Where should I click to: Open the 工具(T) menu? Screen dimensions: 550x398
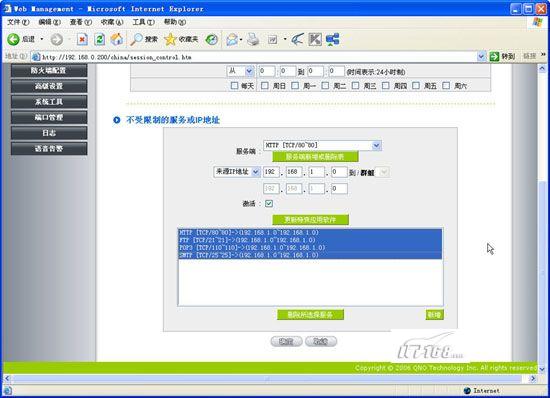click(143, 22)
